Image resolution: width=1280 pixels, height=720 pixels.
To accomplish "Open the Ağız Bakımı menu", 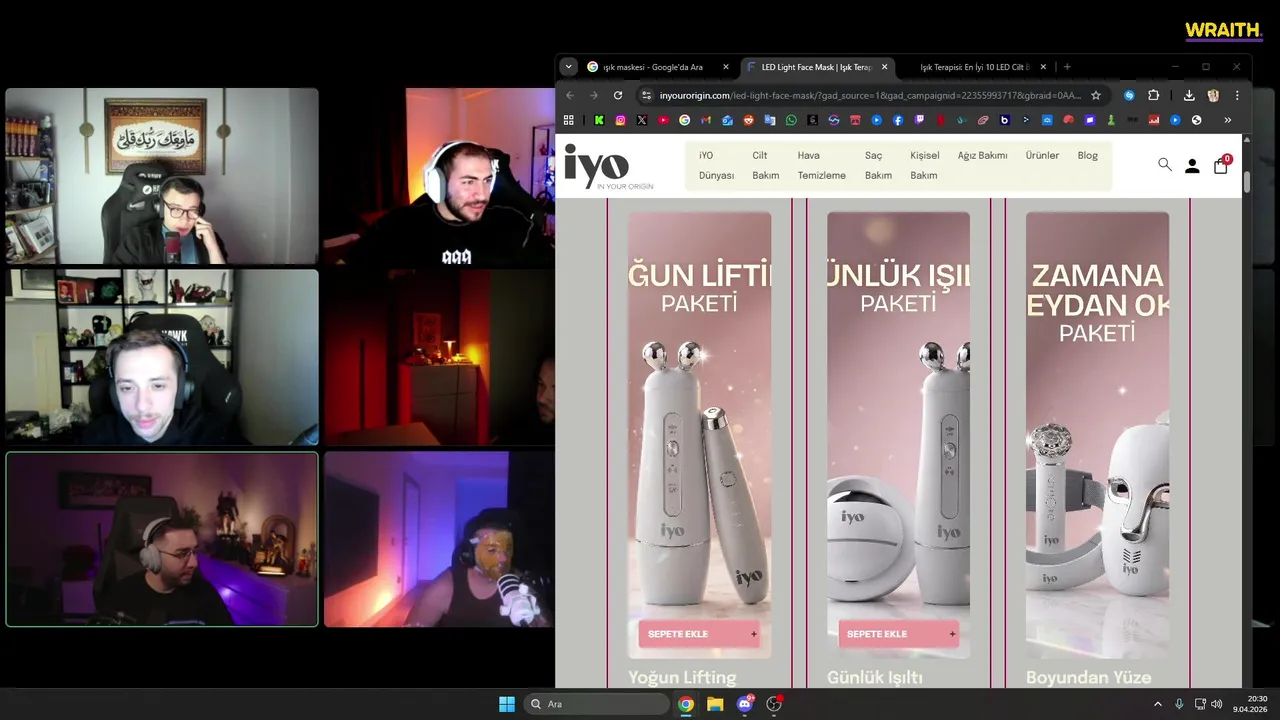I will (x=982, y=155).
